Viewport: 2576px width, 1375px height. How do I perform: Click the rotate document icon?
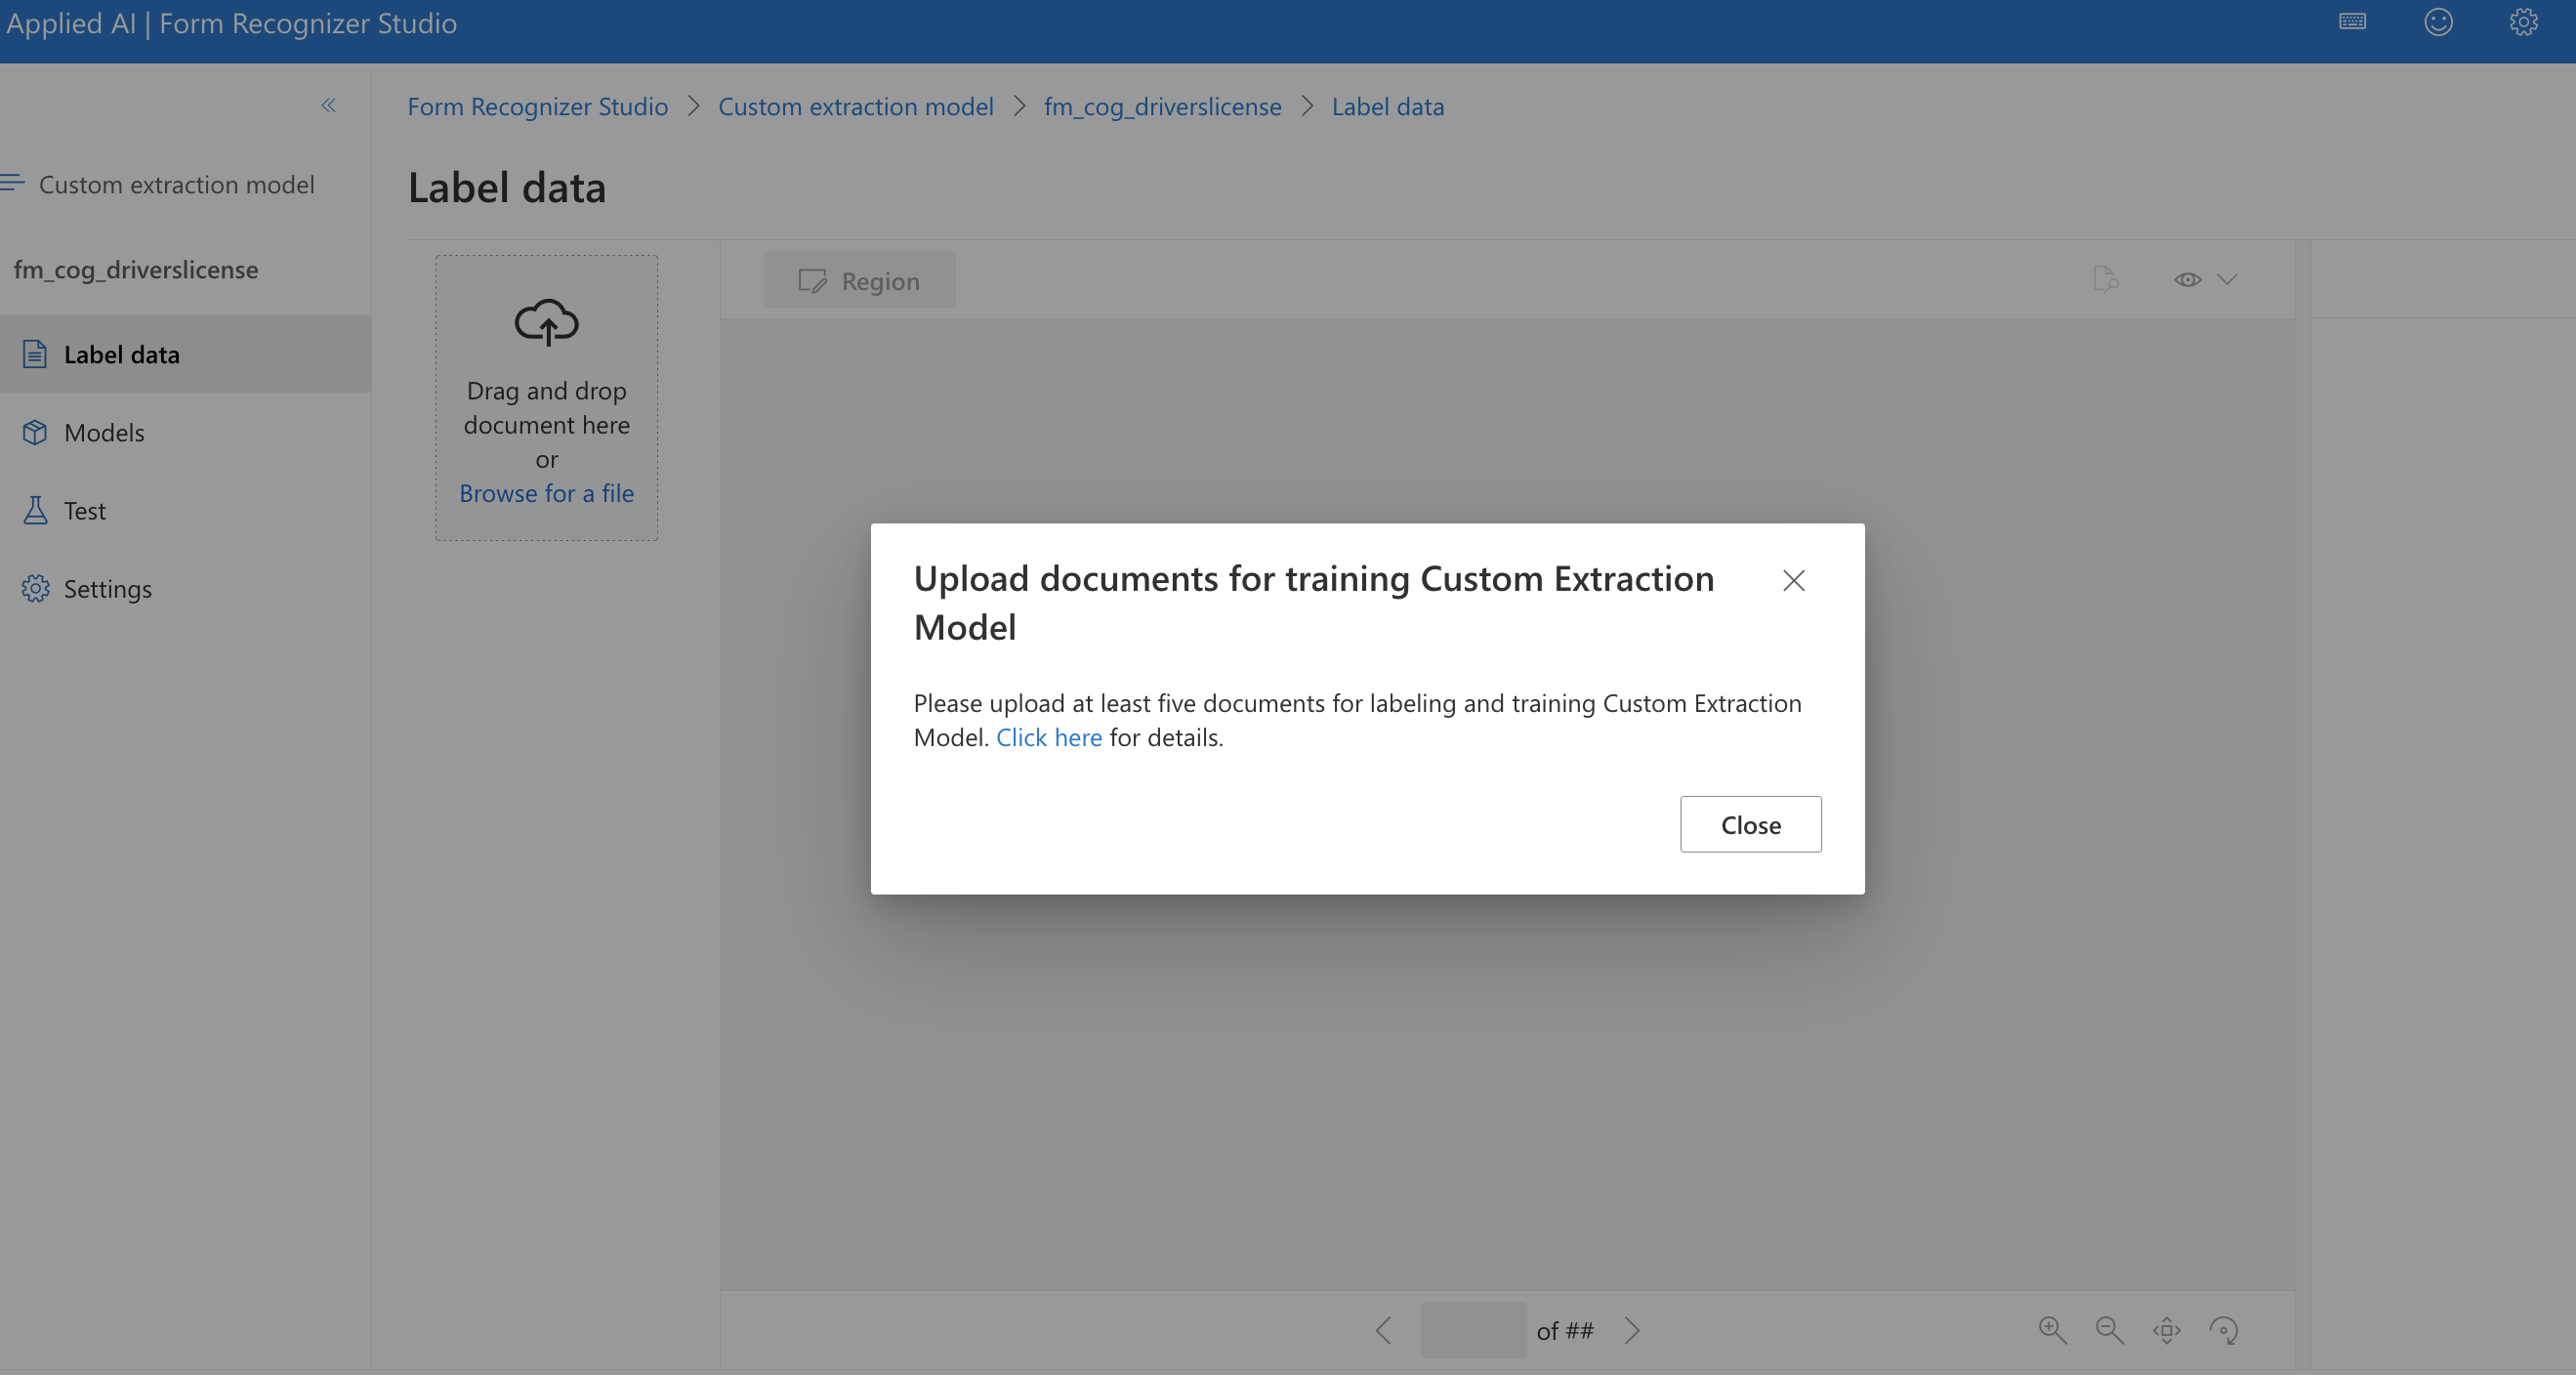pos(2223,1330)
